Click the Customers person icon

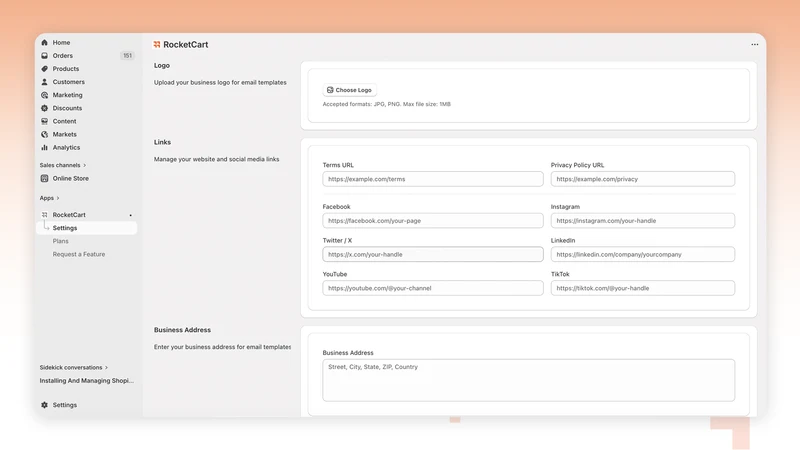coord(44,82)
